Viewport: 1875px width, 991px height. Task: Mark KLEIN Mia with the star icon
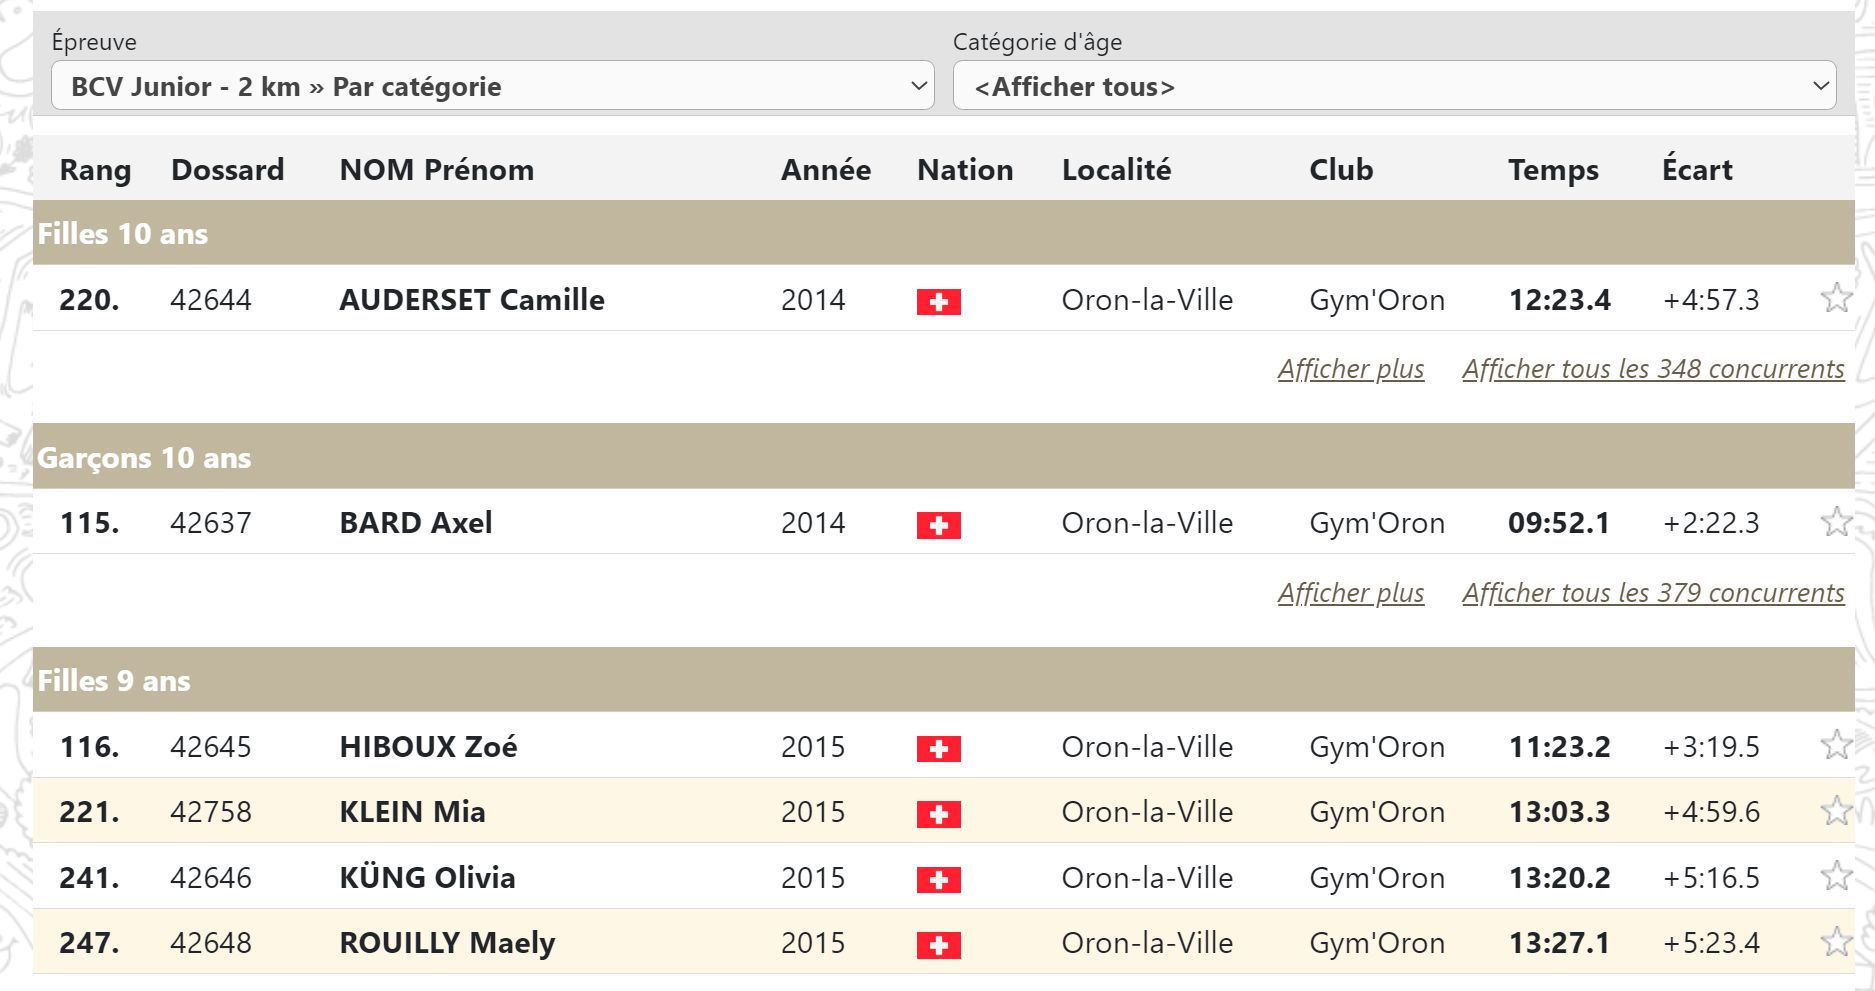point(1836,811)
